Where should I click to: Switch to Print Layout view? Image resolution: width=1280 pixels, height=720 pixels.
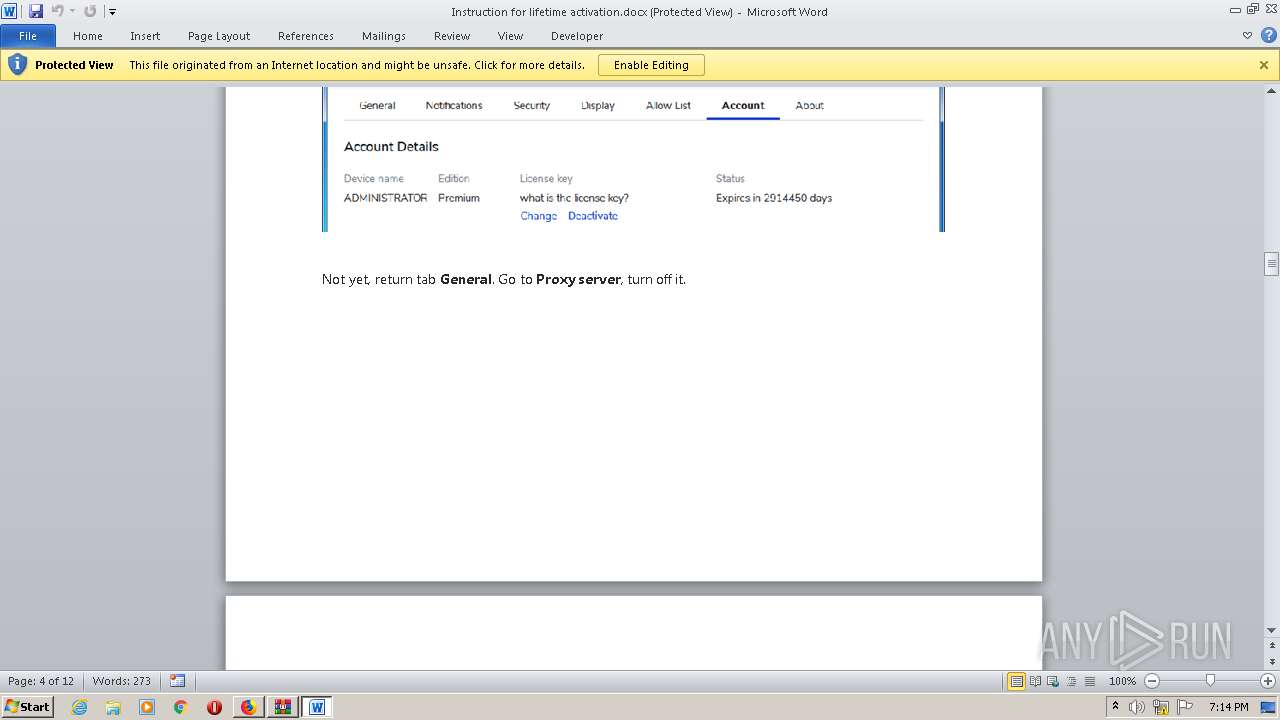[x=1017, y=681]
